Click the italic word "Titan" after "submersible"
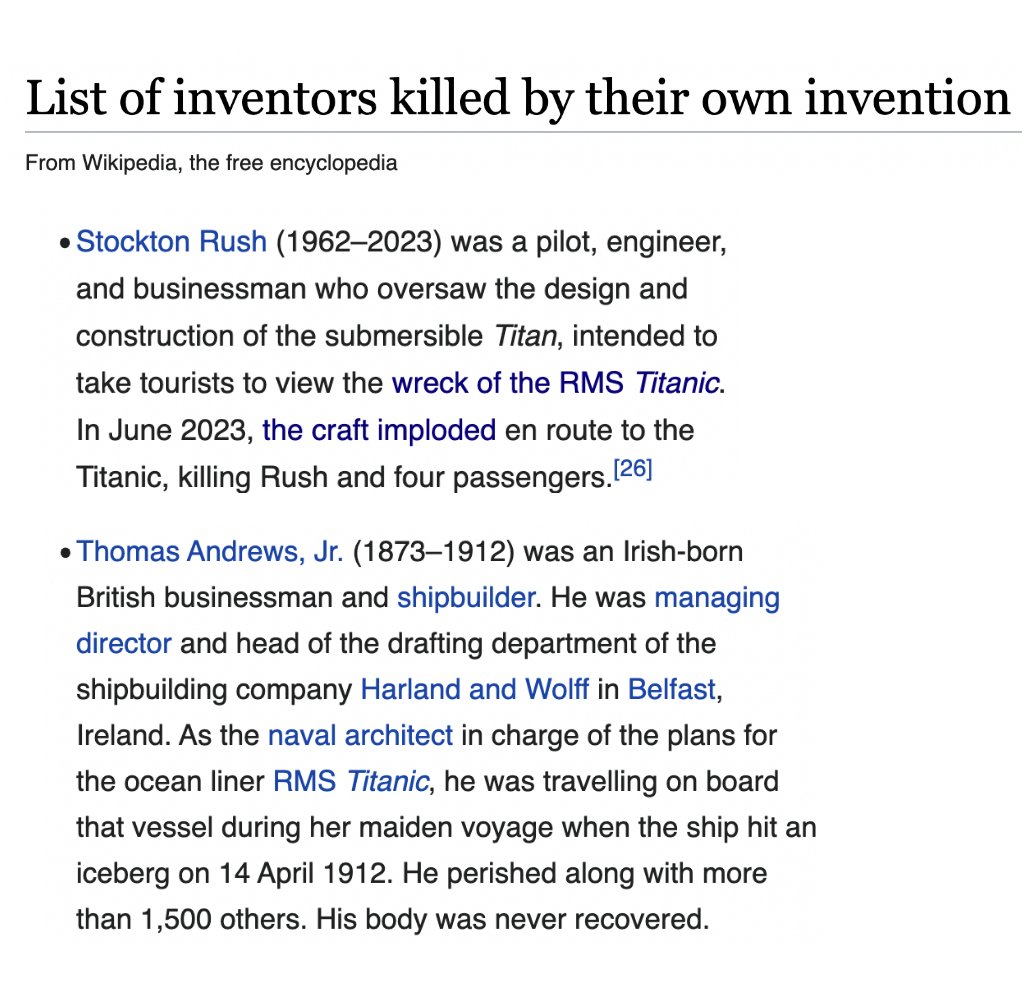The image size is (1028, 984). [x=525, y=337]
